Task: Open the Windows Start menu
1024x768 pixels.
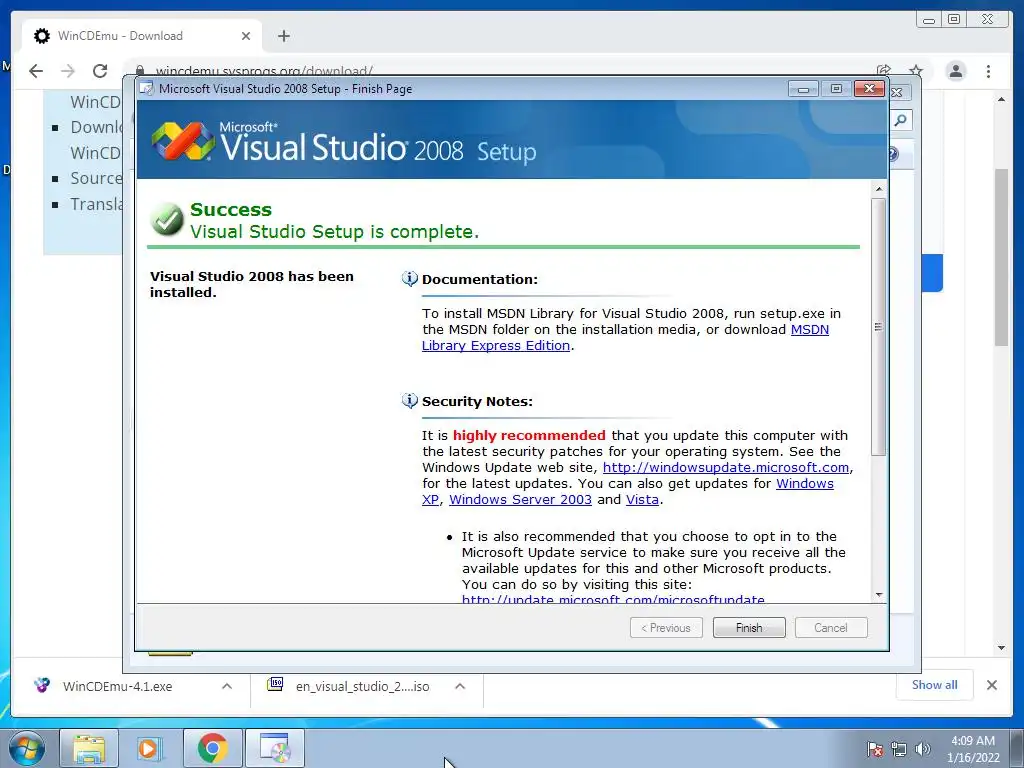Action: (26, 748)
